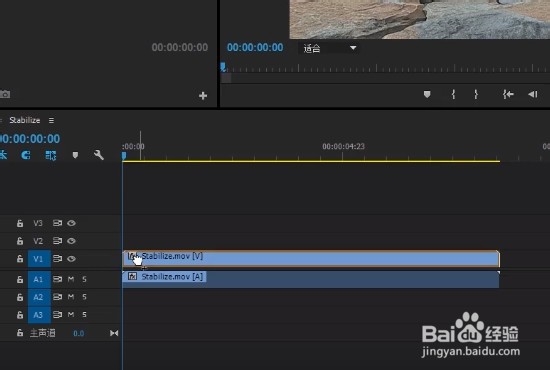Viewport: 550px width, 370px height.
Task: Mute track A1
Action: point(71,279)
